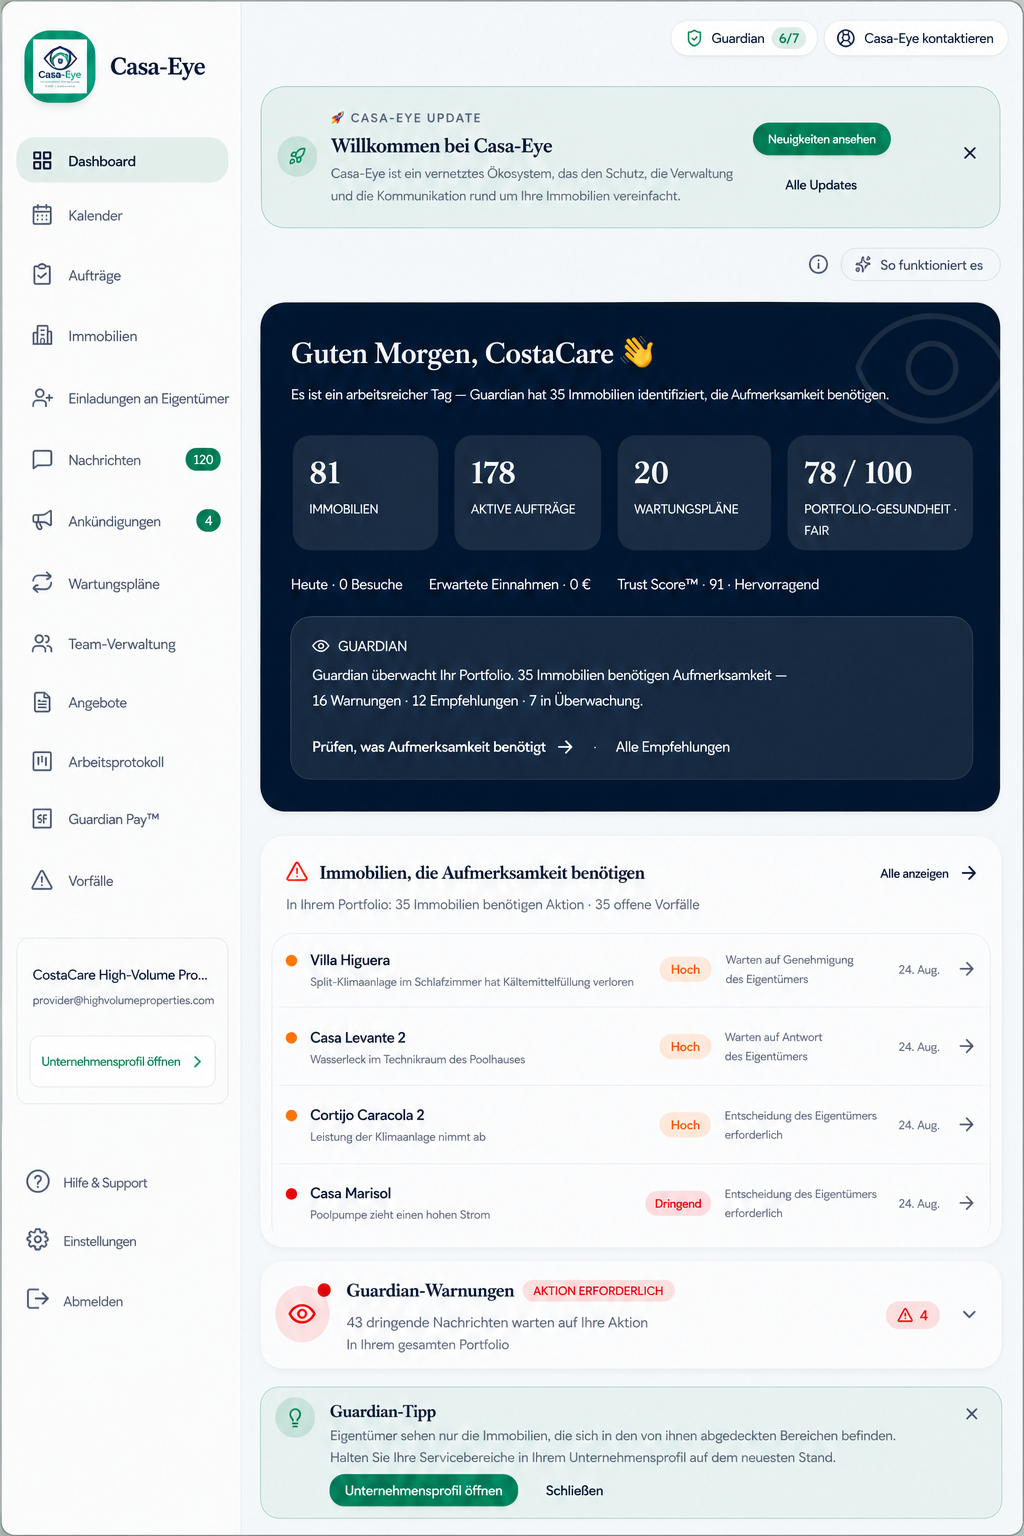Viewport: 1024px width, 1536px height.
Task: Open the Angebote document icon
Action: click(x=42, y=702)
